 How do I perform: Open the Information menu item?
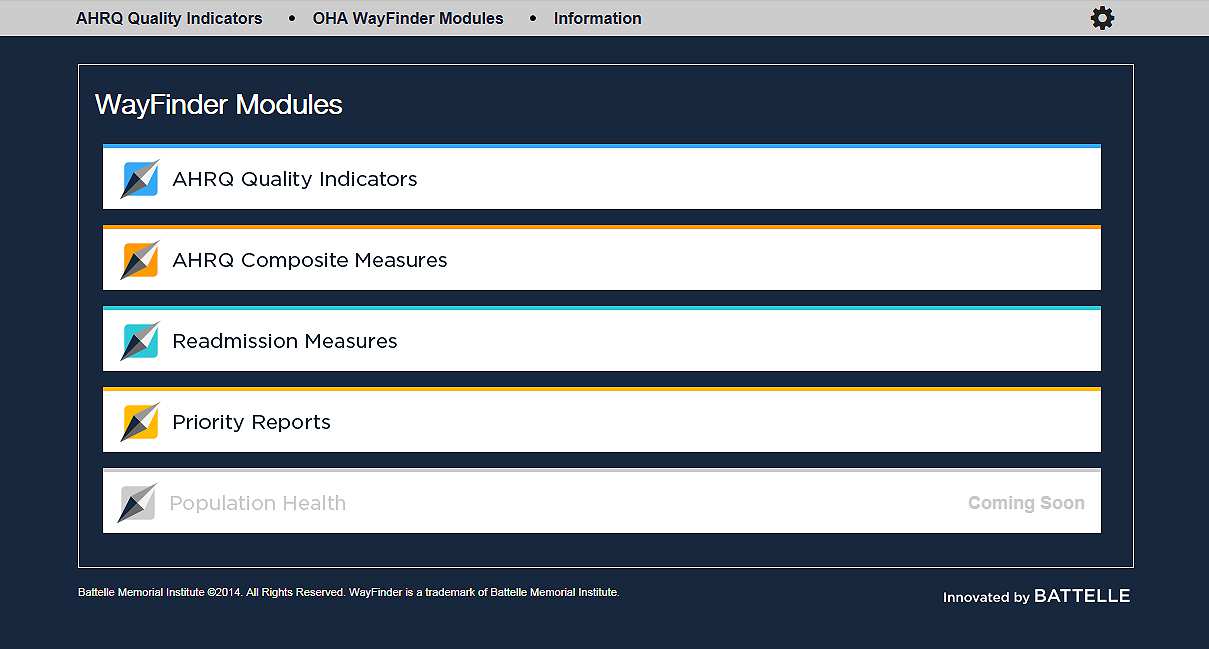coord(598,18)
